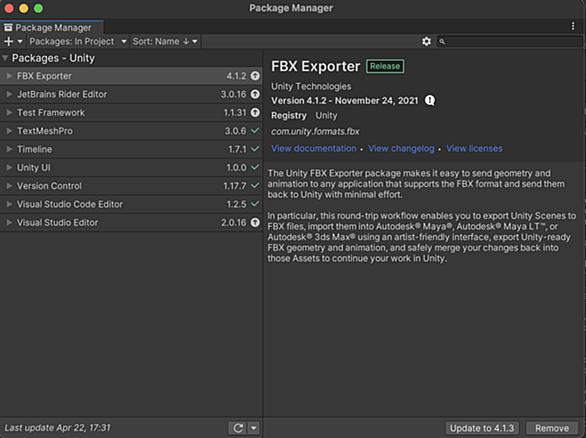Click version 1.17.7 on Version Control row

coord(235,186)
